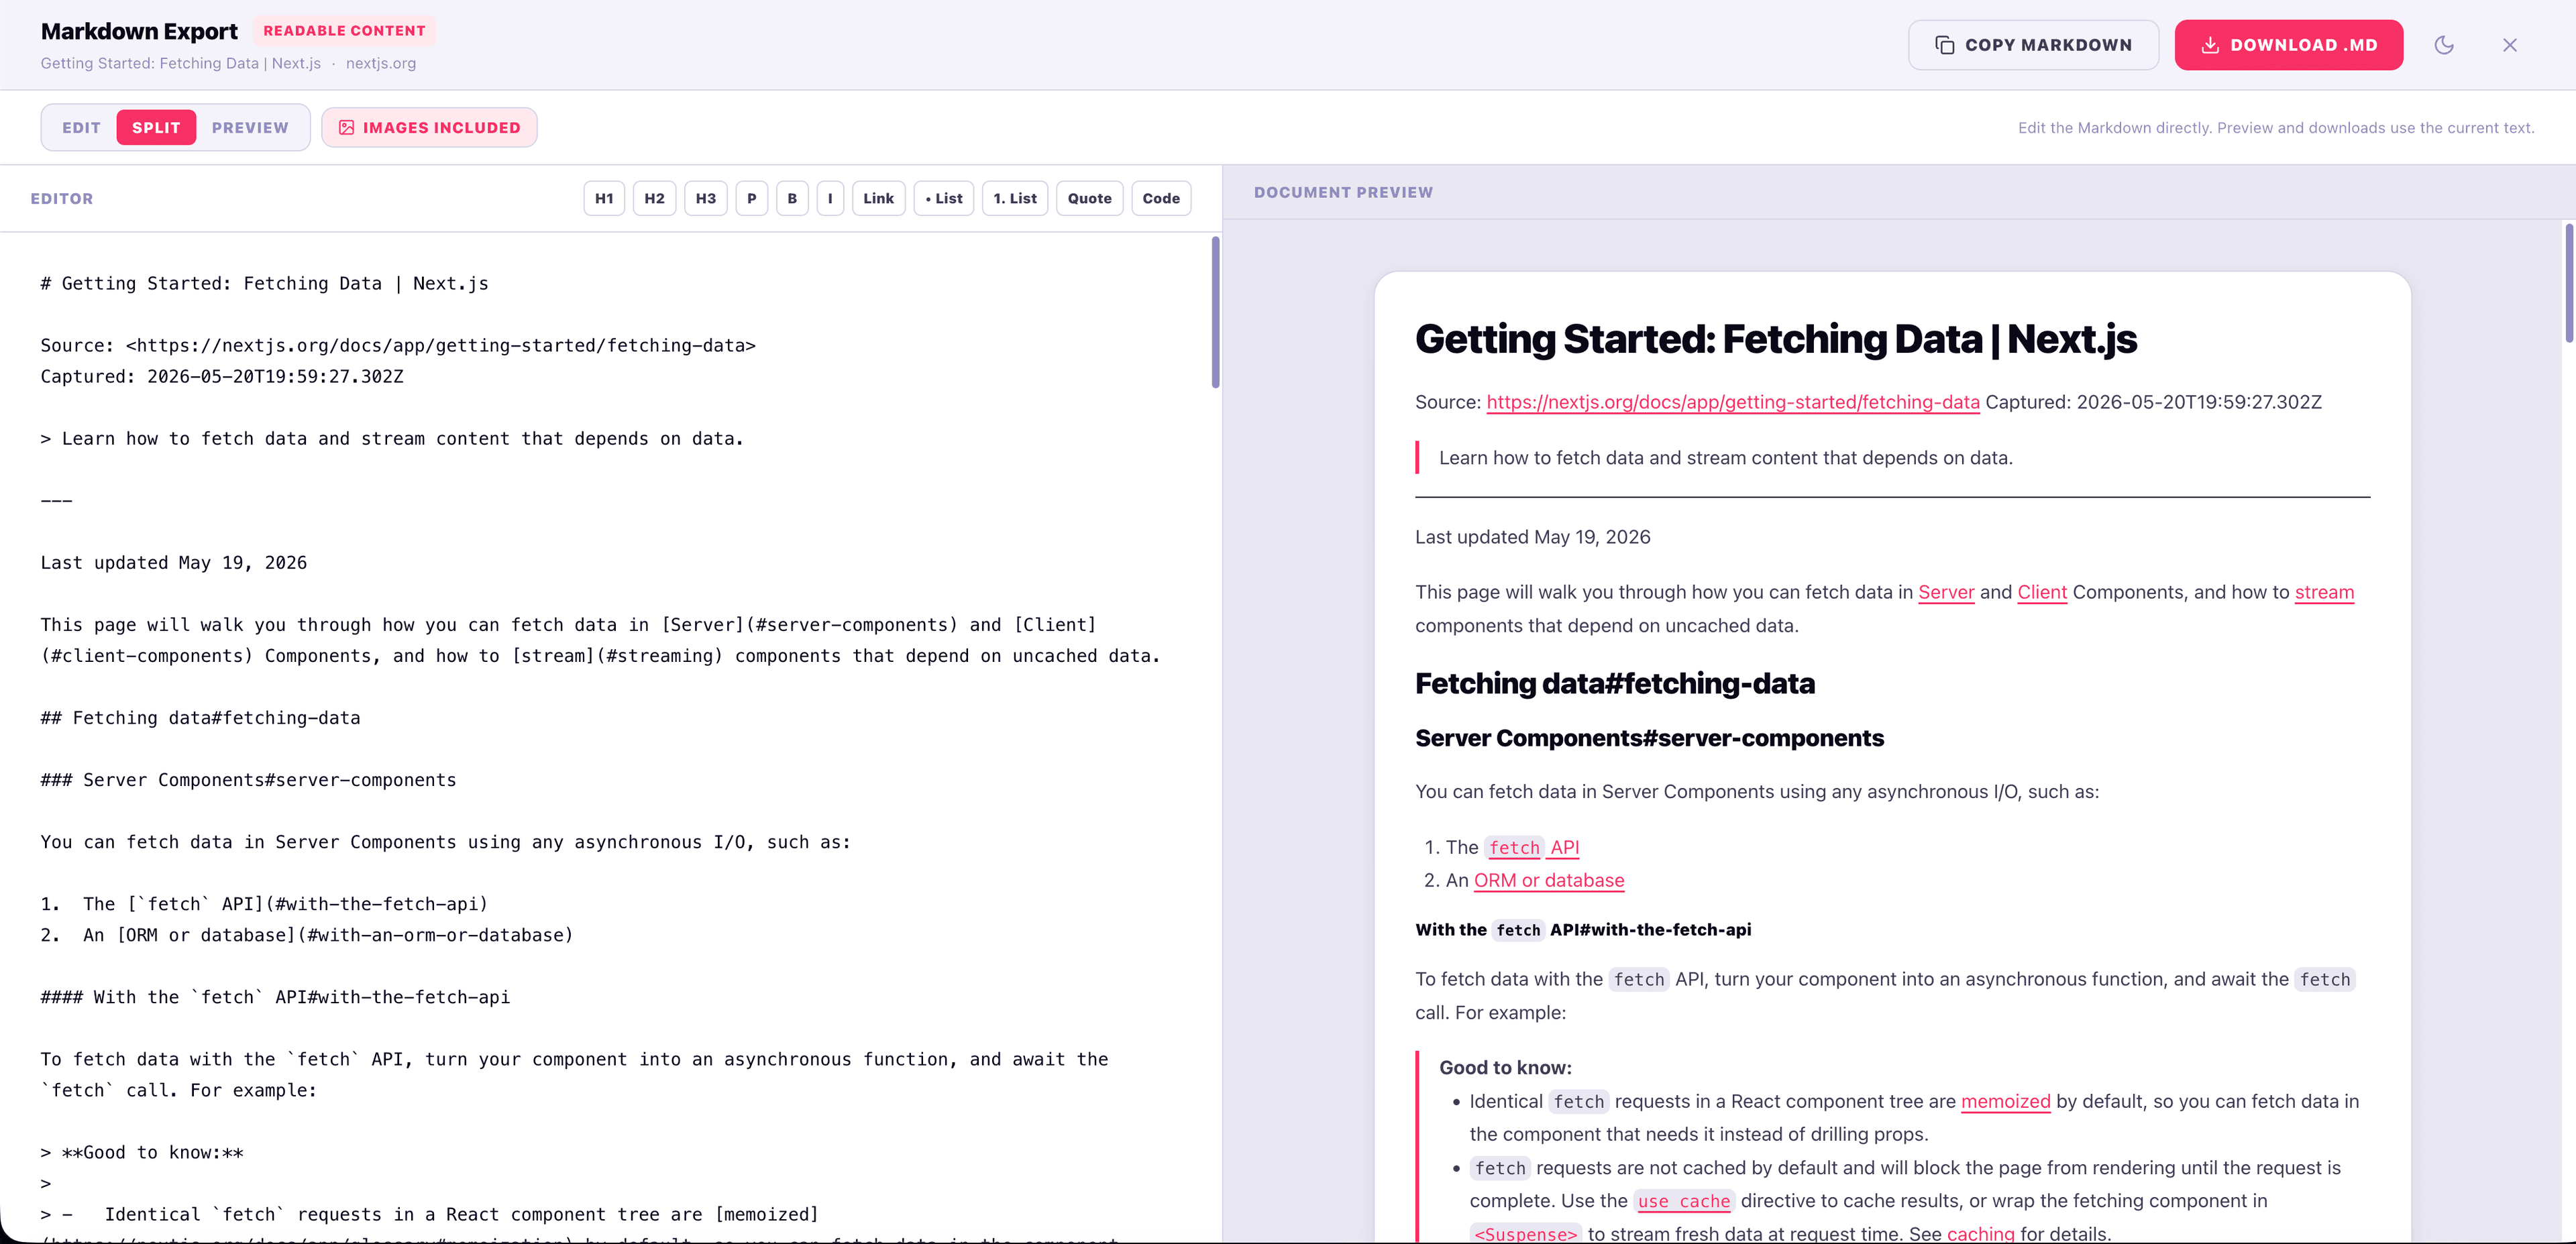The image size is (2576, 1244).
Task: Follow the stream link in preview
Action: (x=2324, y=592)
